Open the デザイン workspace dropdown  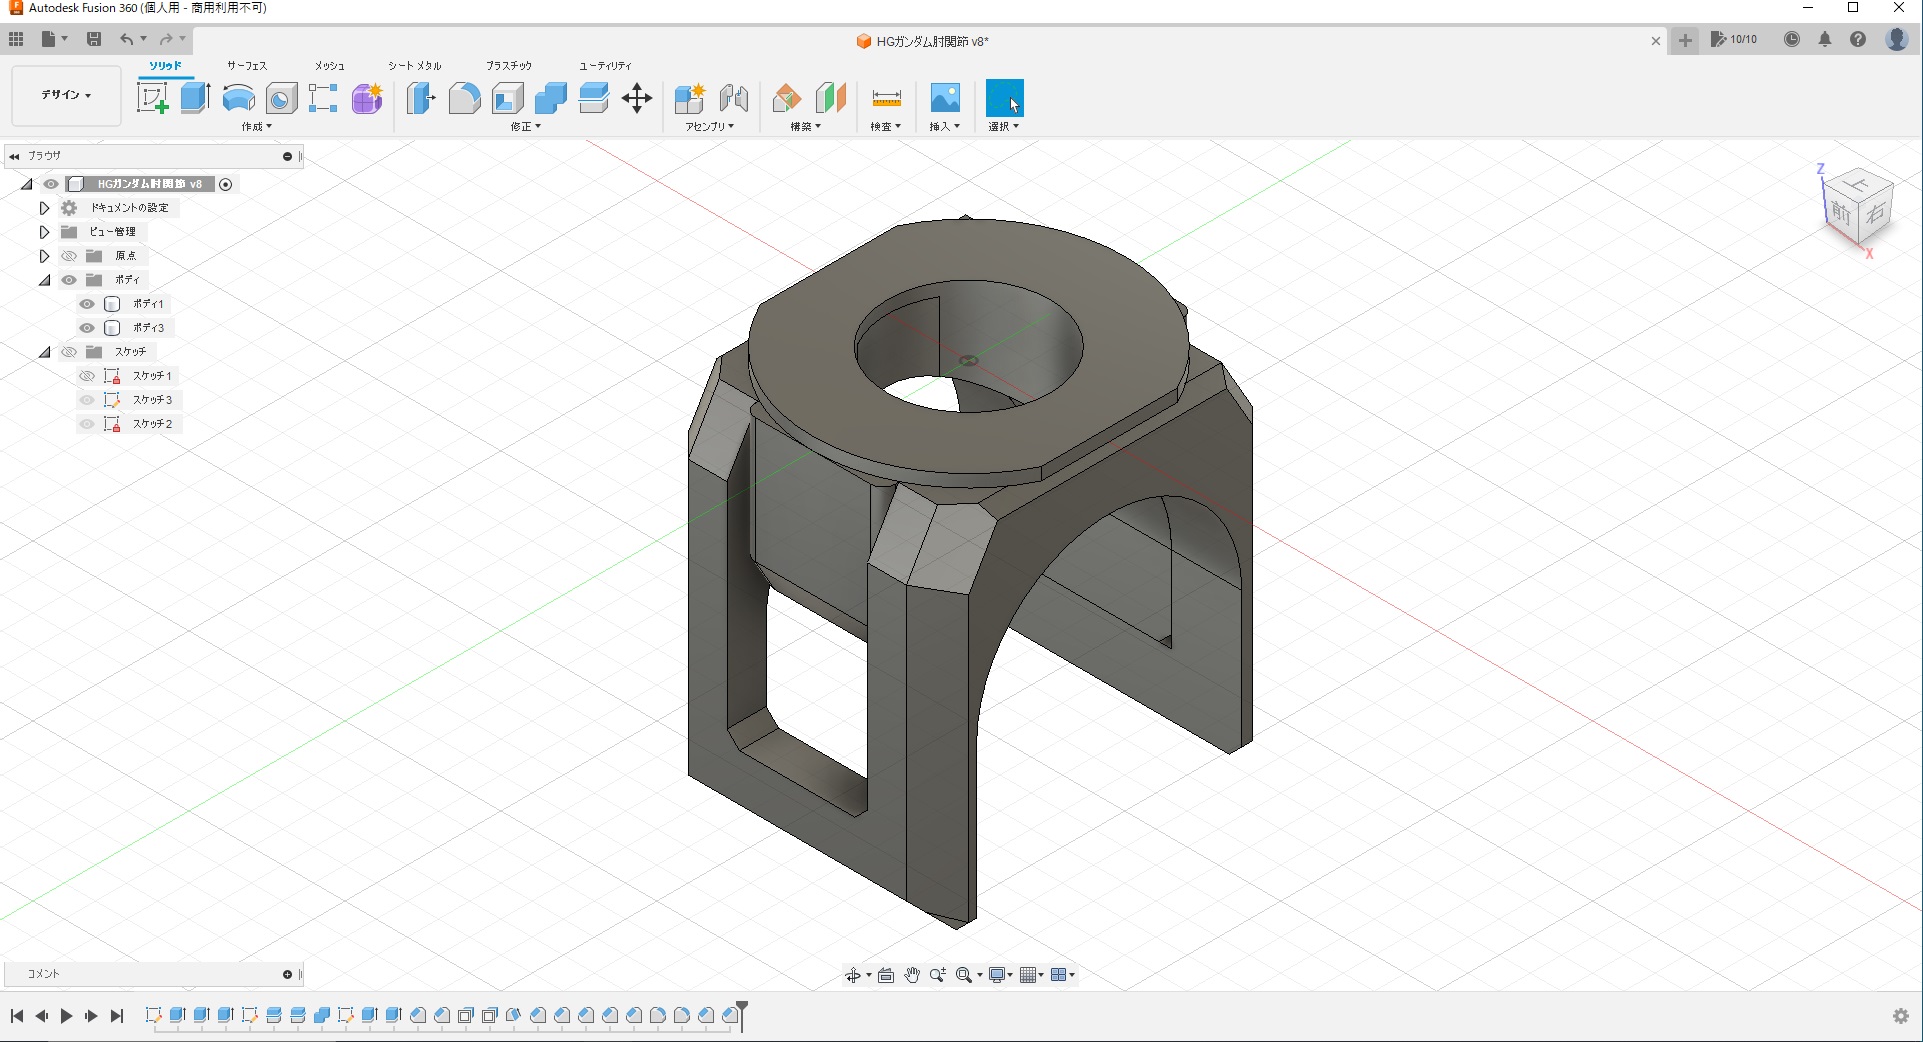66,95
